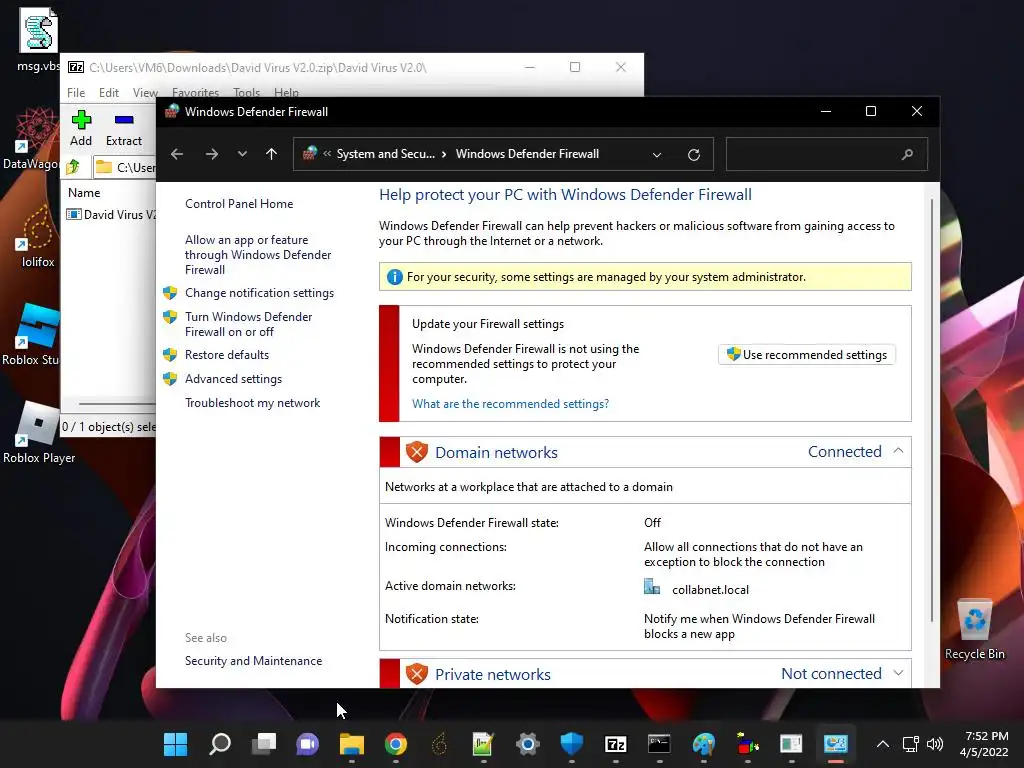
Task: Open Google Chrome from taskbar
Action: [x=396, y=744]
